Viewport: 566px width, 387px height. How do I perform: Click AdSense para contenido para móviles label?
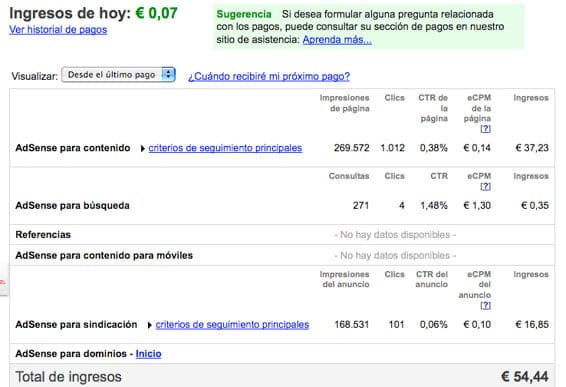click(x=104, y=256)
